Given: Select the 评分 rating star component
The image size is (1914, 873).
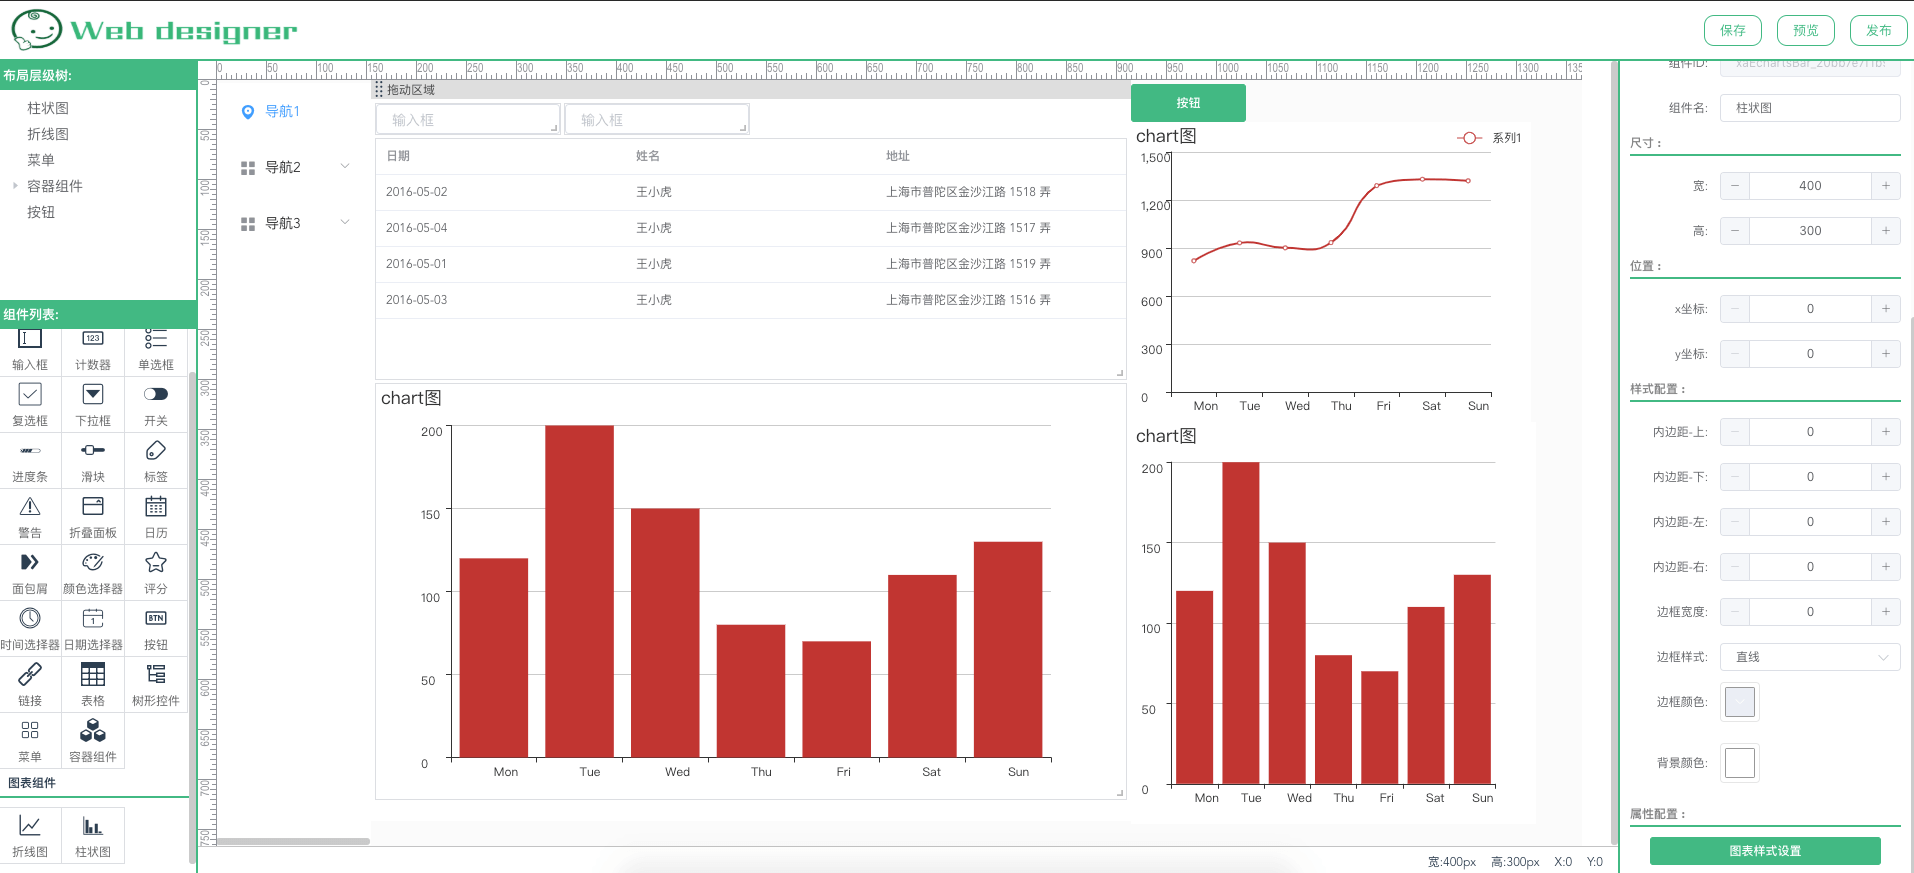Looking at the screenshot, I should [x=156, y=572].
